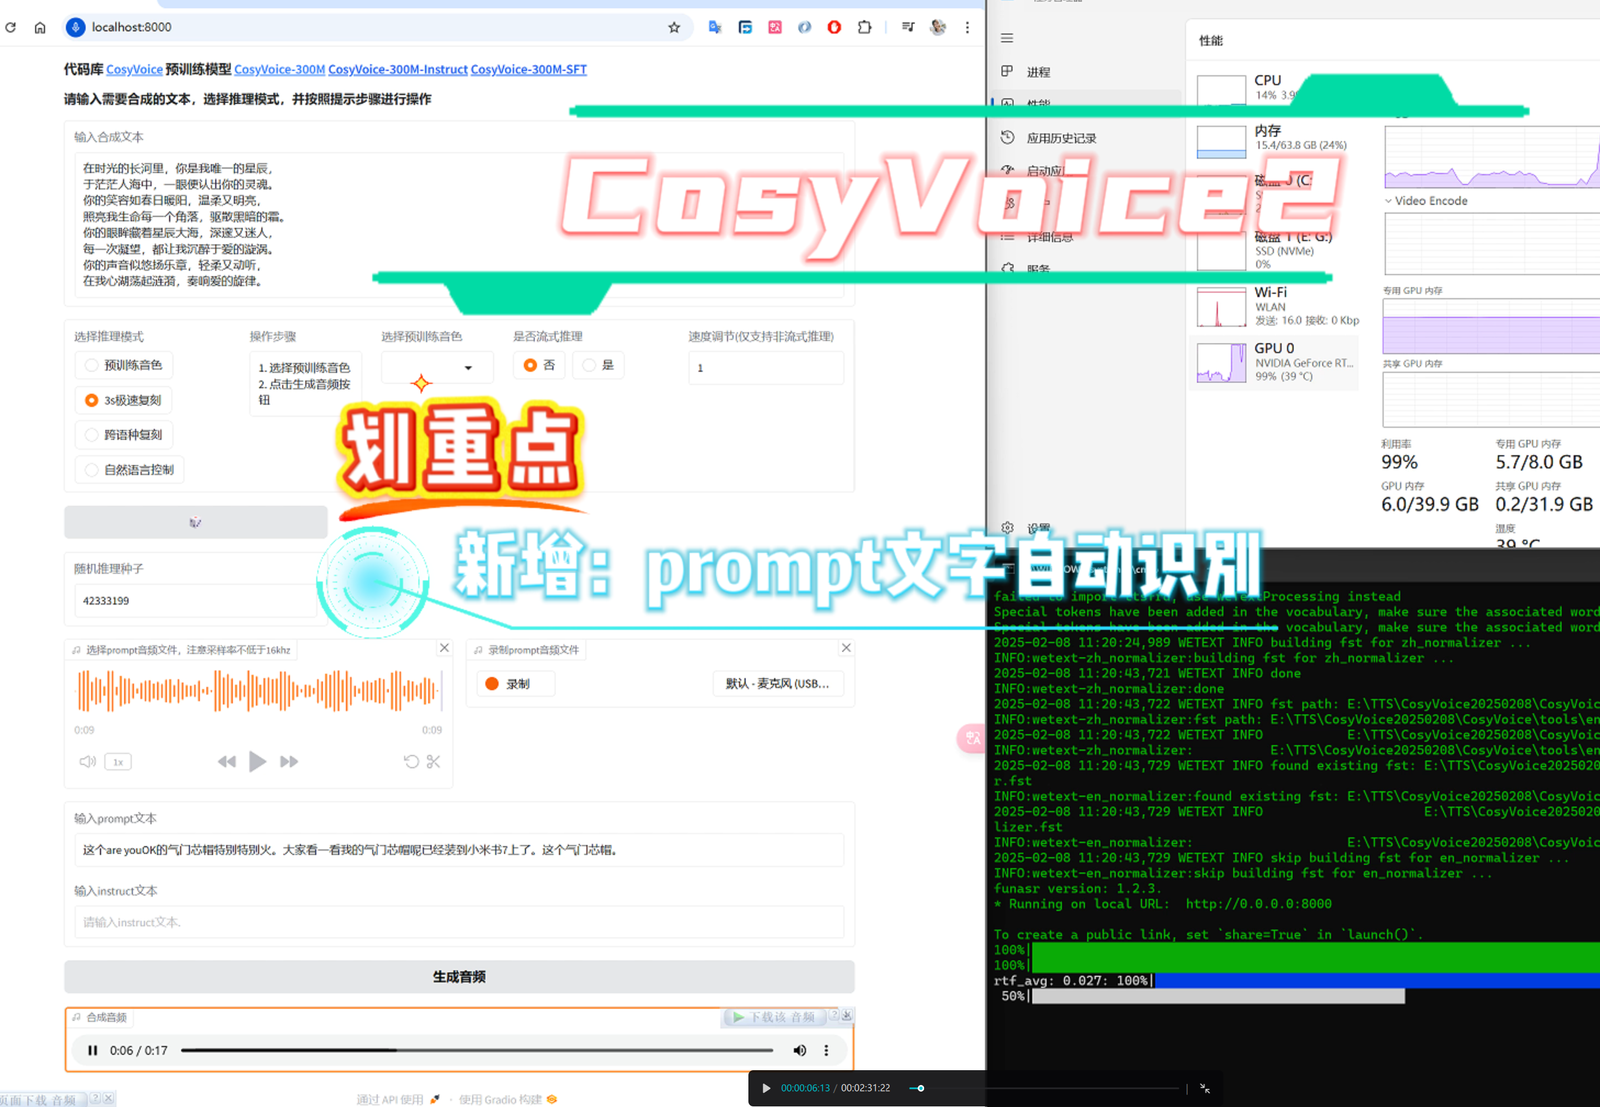Open Chrome's three-dot menu
The width and height of the screenshot is (1600, 1107).
(967, 27)
